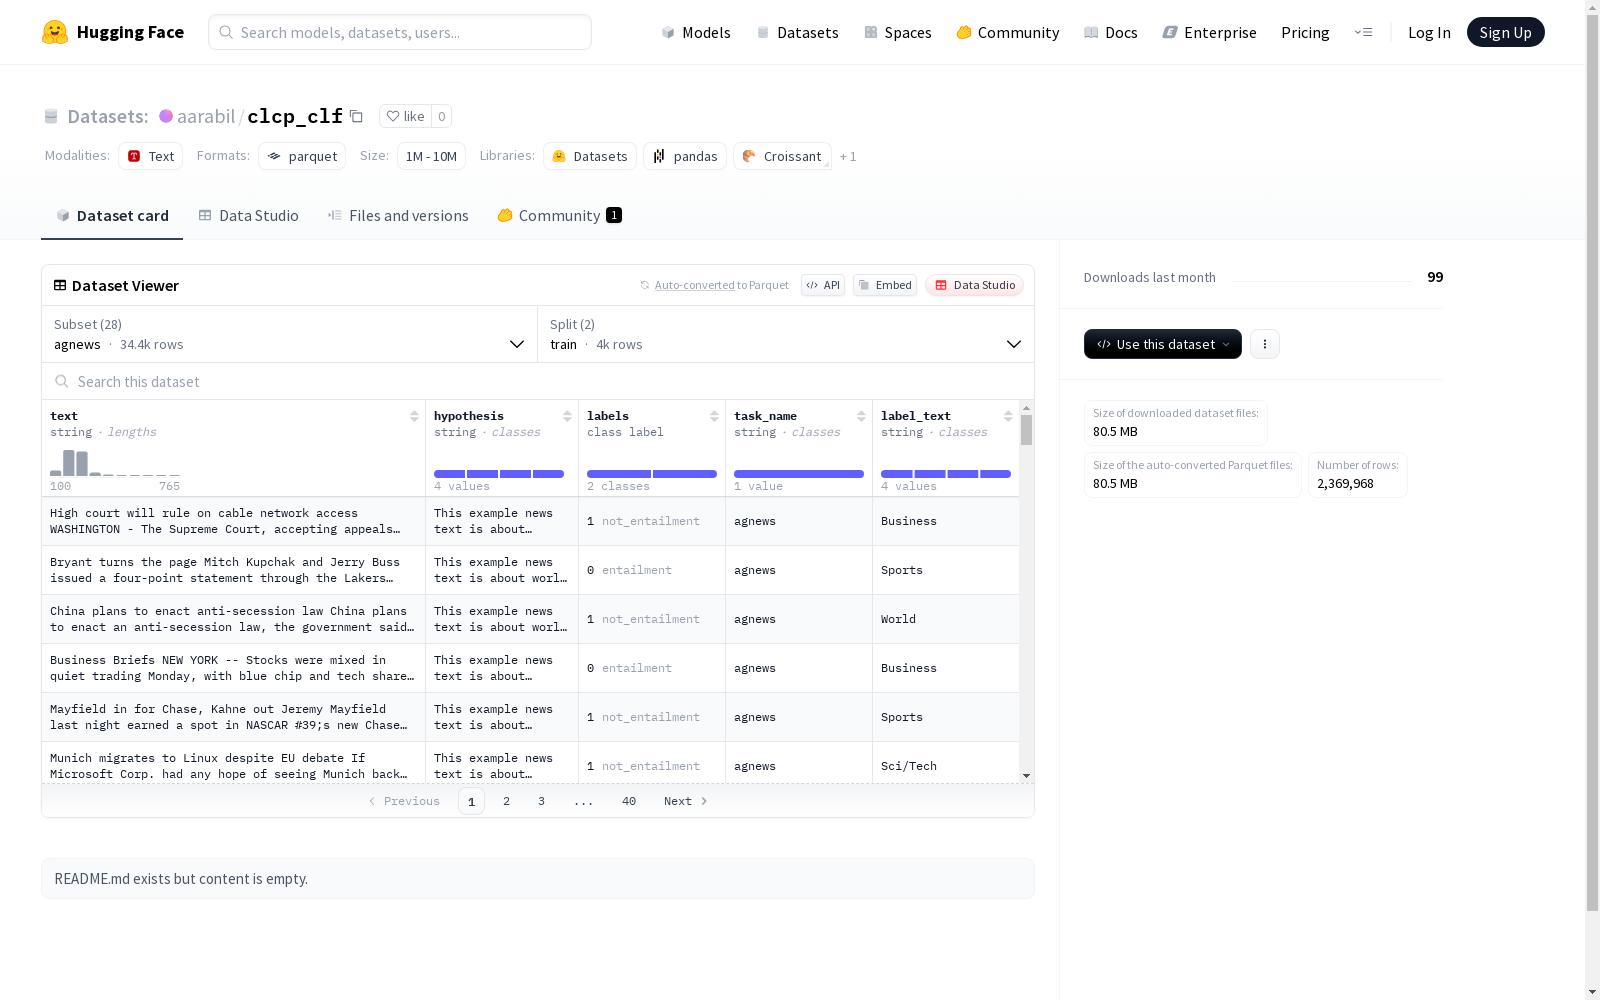The height and width of the screenshot is (1000, 1600).
Task: Click the Next page button
Action: coord(686,801)
